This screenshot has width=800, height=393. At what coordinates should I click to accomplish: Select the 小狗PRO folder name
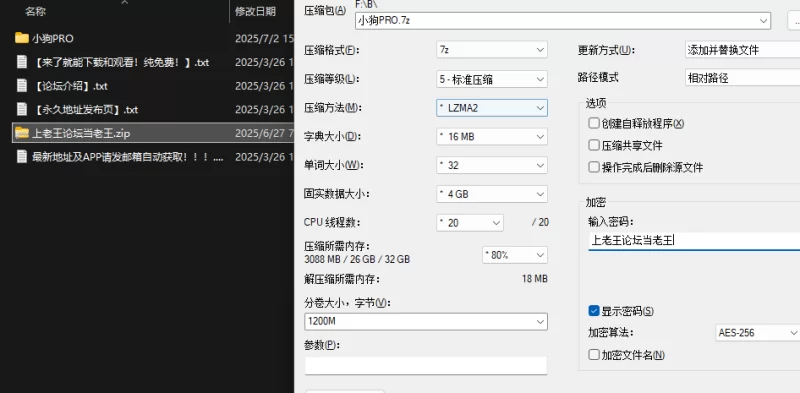pos(53,38)
